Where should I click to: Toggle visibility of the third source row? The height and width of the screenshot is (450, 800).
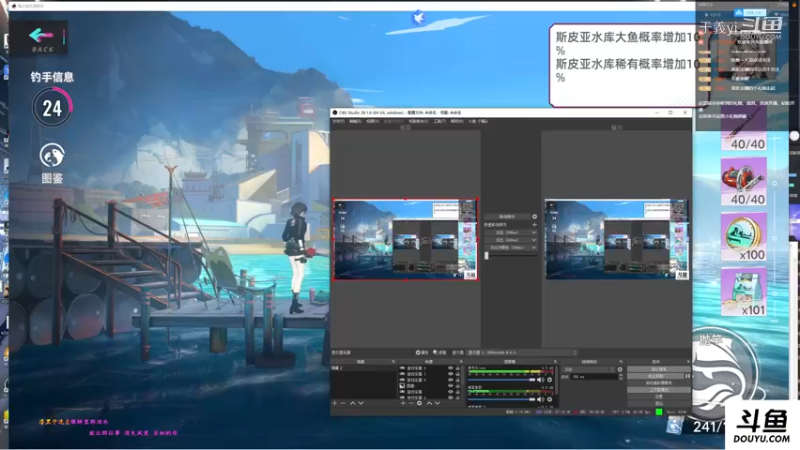pyautogui.click(x=451, y=380)
